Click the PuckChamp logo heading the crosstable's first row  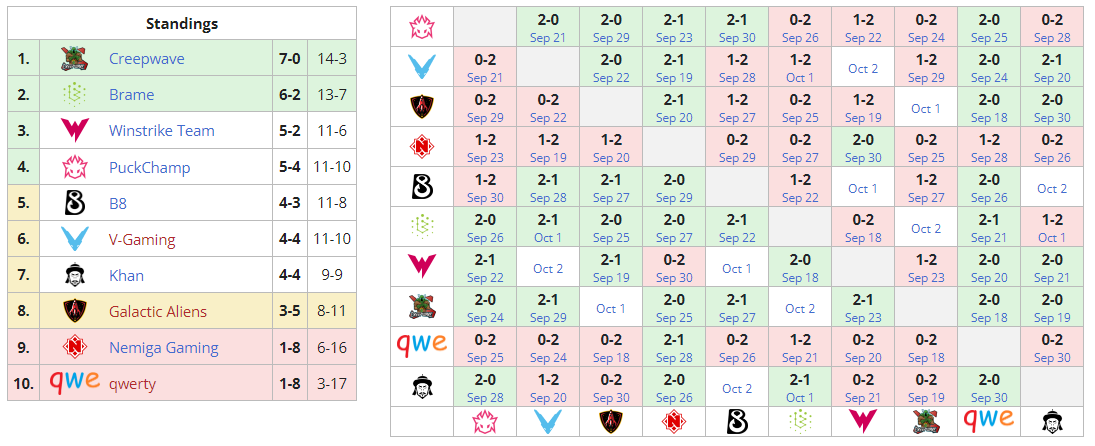click(421, 26)
